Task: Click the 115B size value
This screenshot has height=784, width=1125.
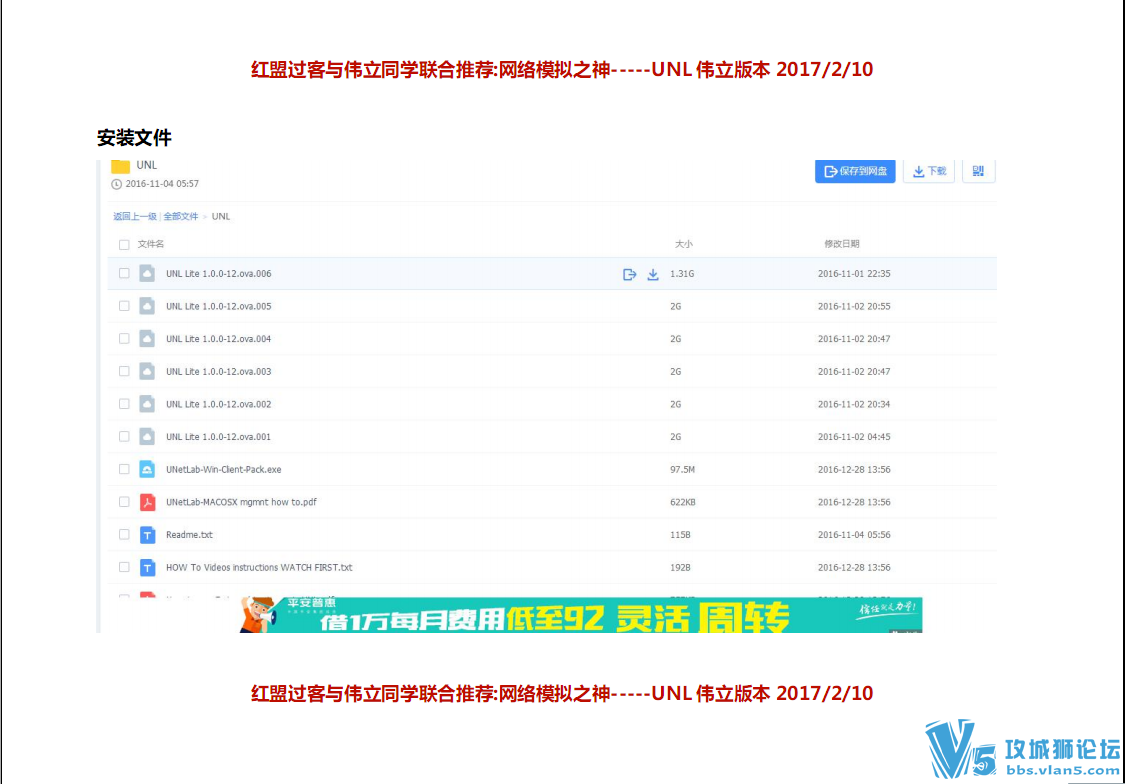Action: 680,535
